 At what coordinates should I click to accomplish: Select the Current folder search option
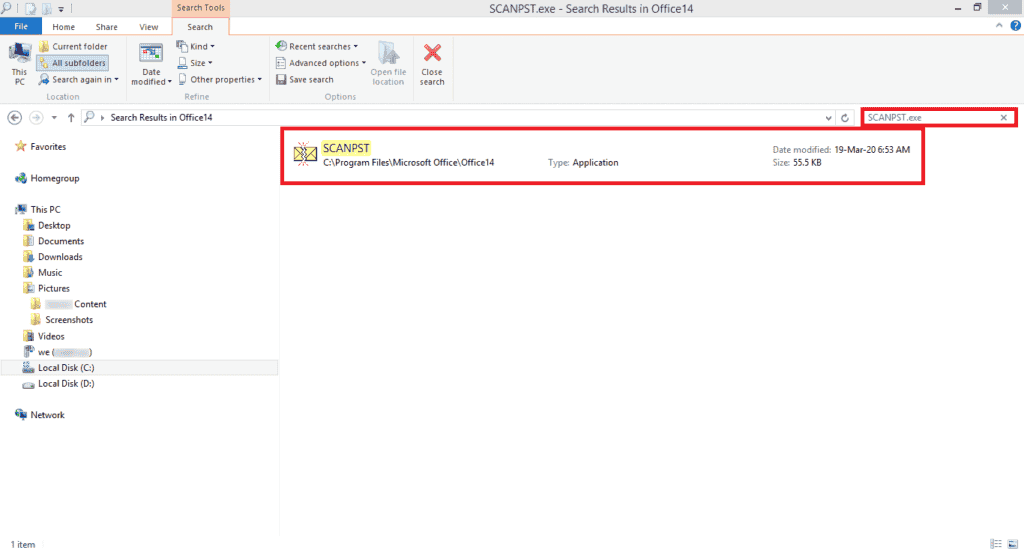tap(73, 47)
